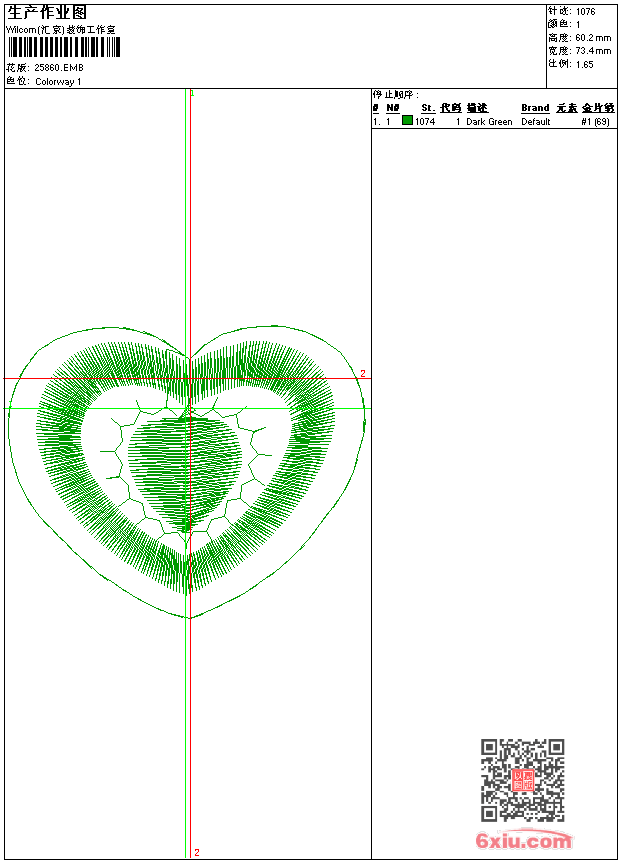Viewport: 620px width, 860px height.
Task: Click the red marker 2 right of heart
Action: [363, 373]
